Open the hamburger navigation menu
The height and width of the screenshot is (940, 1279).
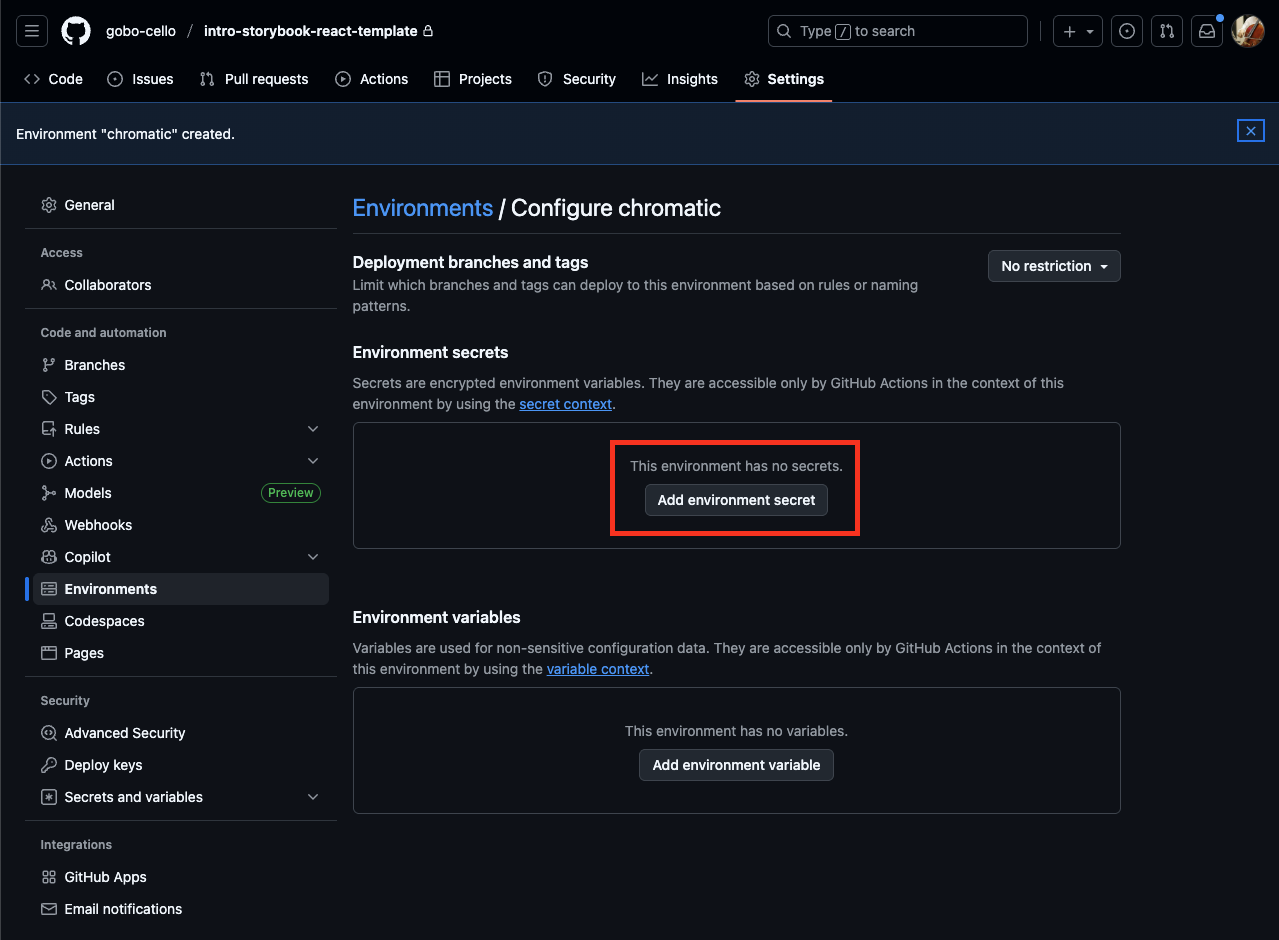click(32, 31)
